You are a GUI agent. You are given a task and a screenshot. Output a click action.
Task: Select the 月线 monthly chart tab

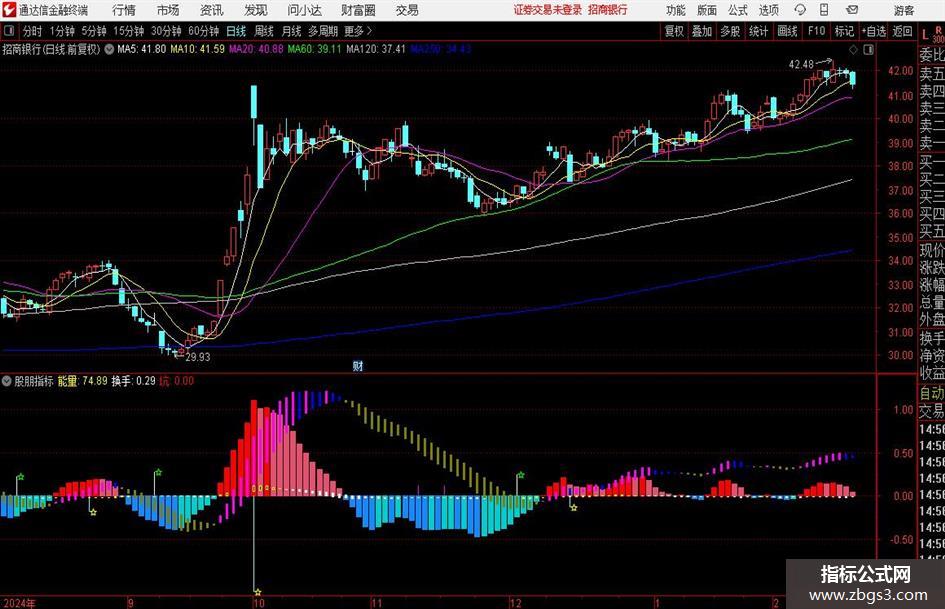[292, 31]
